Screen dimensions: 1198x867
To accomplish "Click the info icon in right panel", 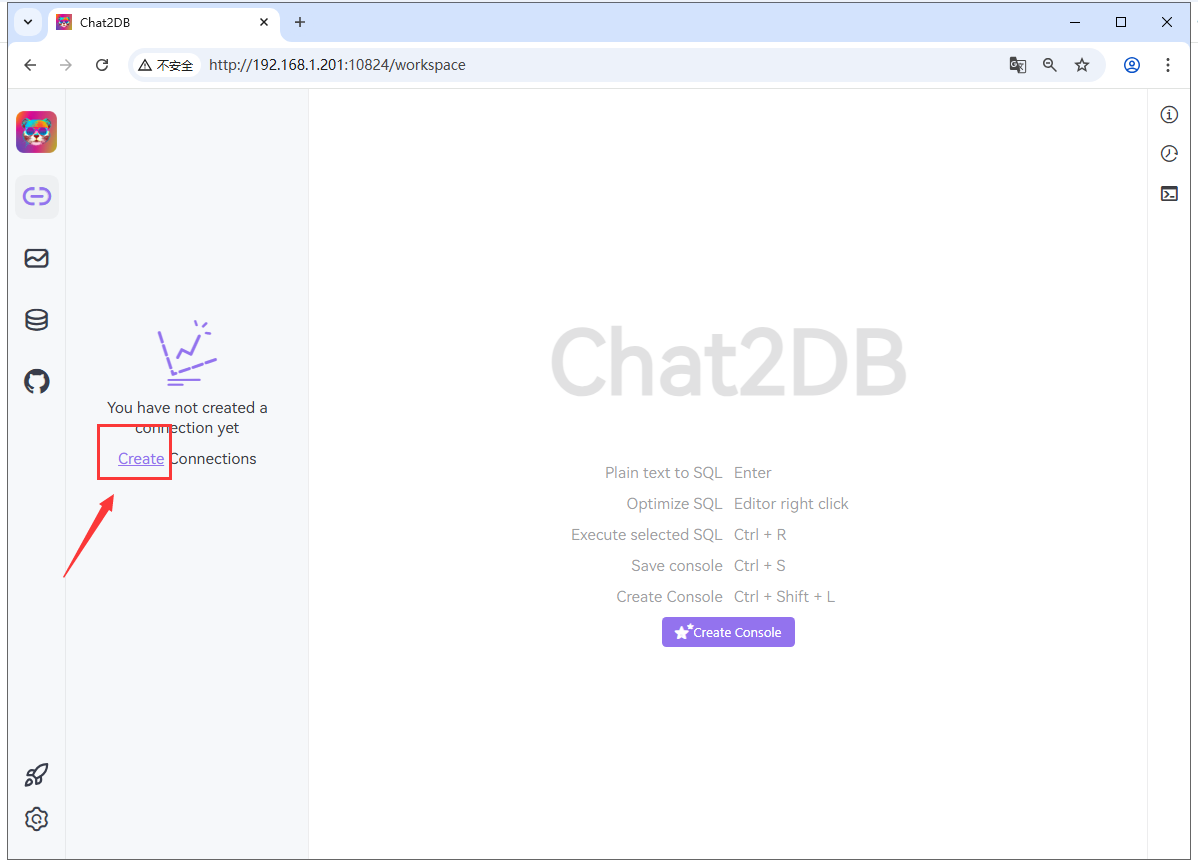I will pyautogui.click(x=1169, y=115).
